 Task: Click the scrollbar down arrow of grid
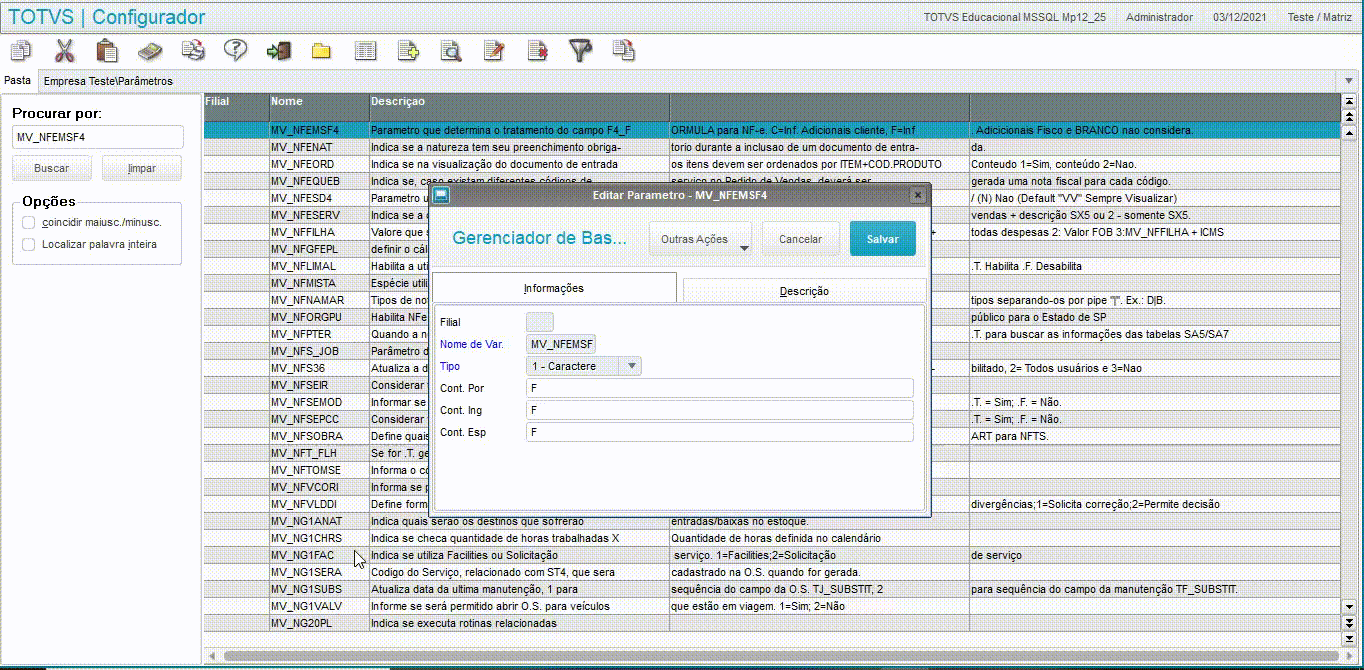pos(1348,606)
